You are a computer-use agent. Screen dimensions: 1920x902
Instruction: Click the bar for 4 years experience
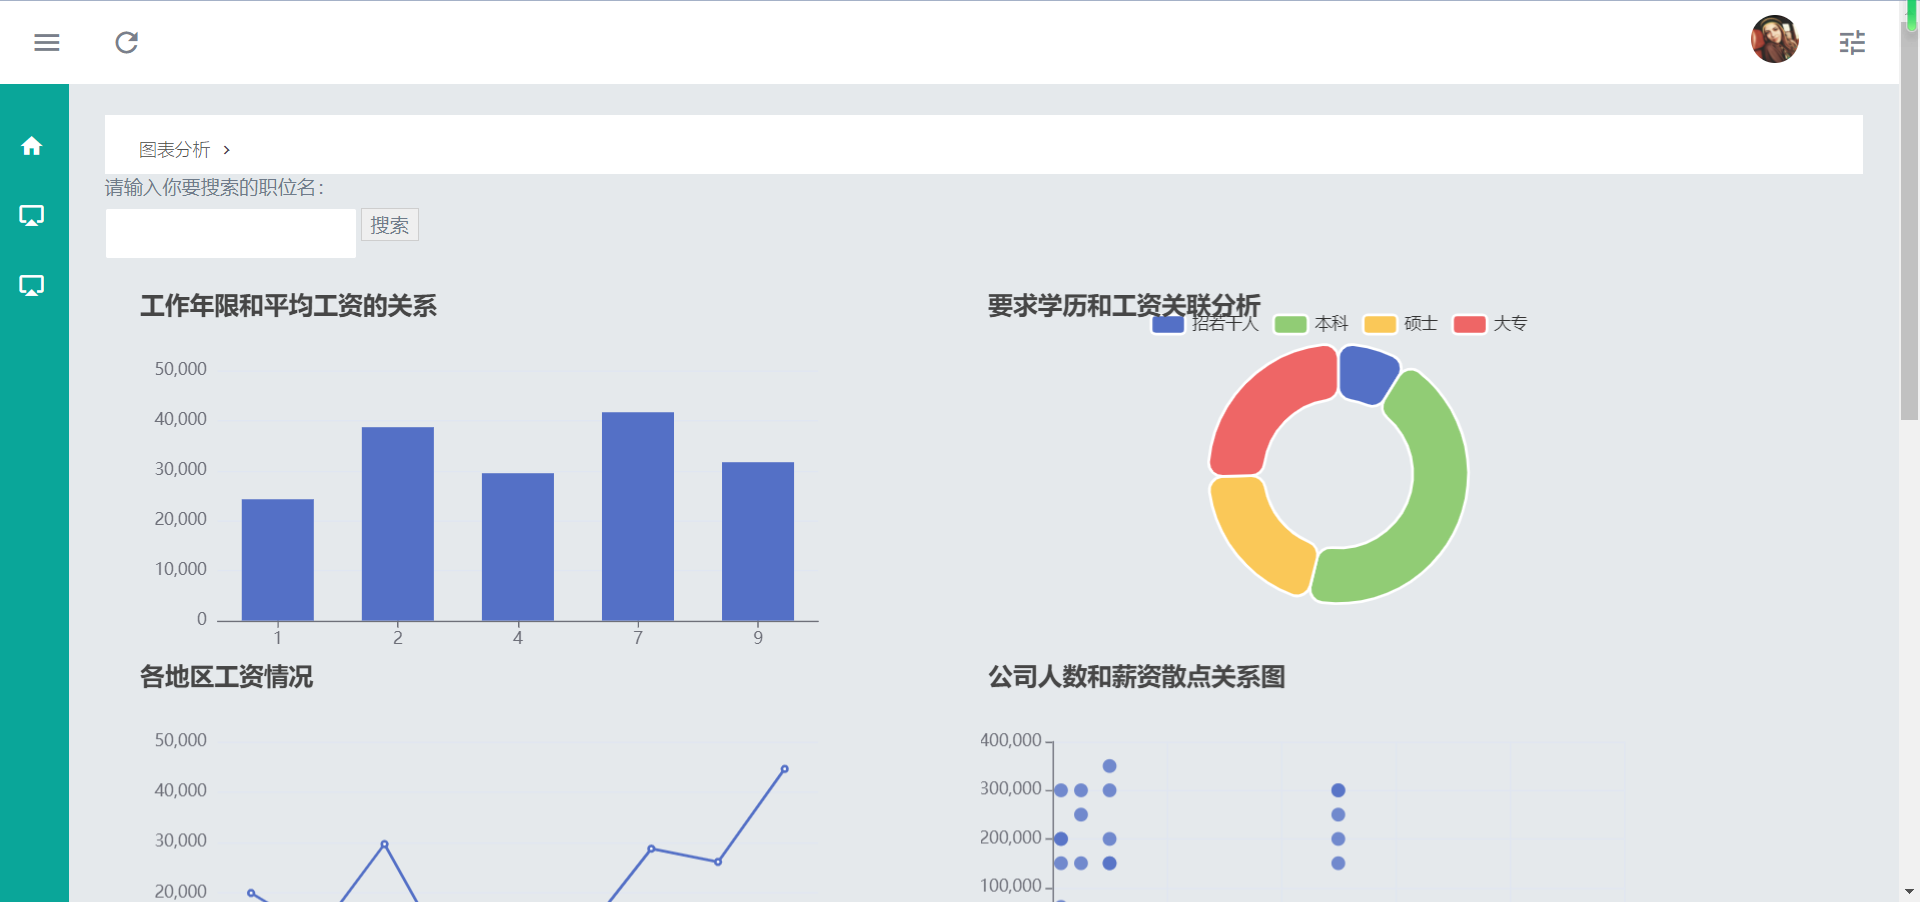(x=518, y=547)
